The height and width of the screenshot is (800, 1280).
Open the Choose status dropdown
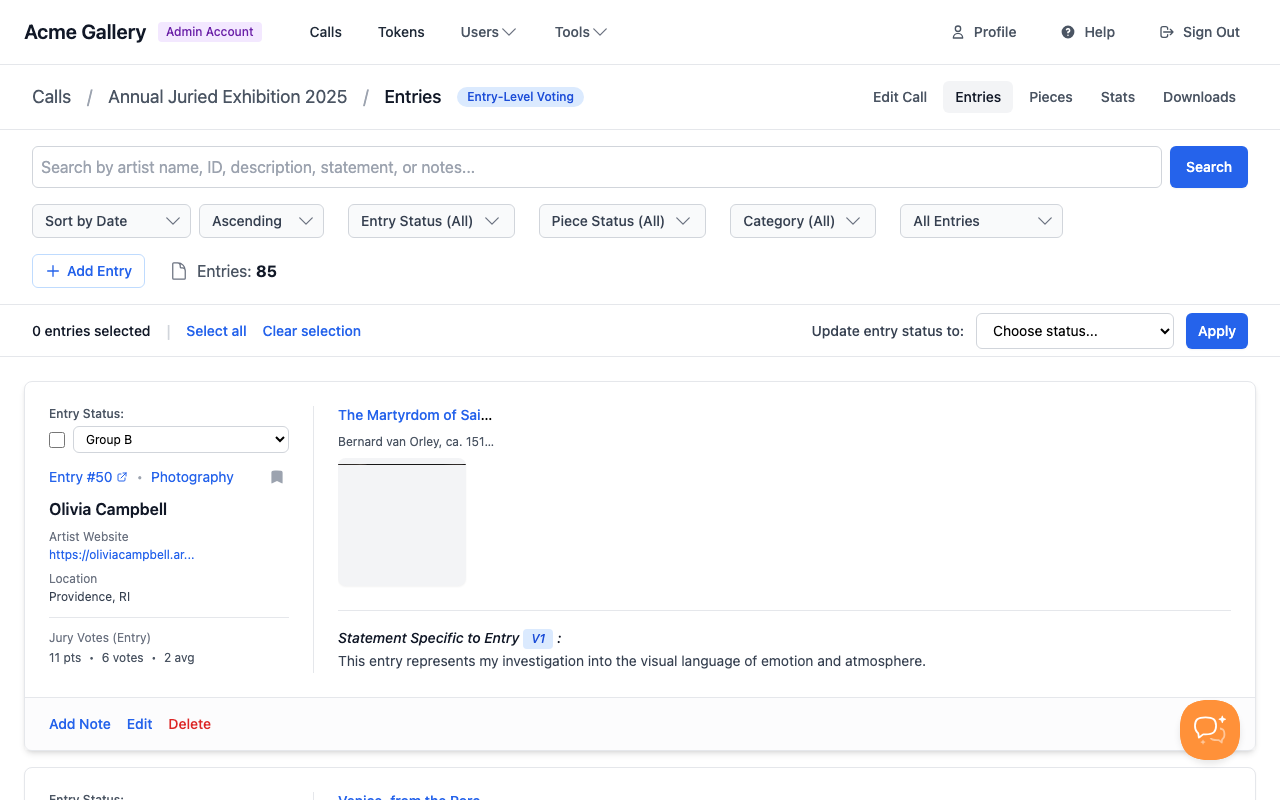pyautogui.click(x=1074, y=330)
